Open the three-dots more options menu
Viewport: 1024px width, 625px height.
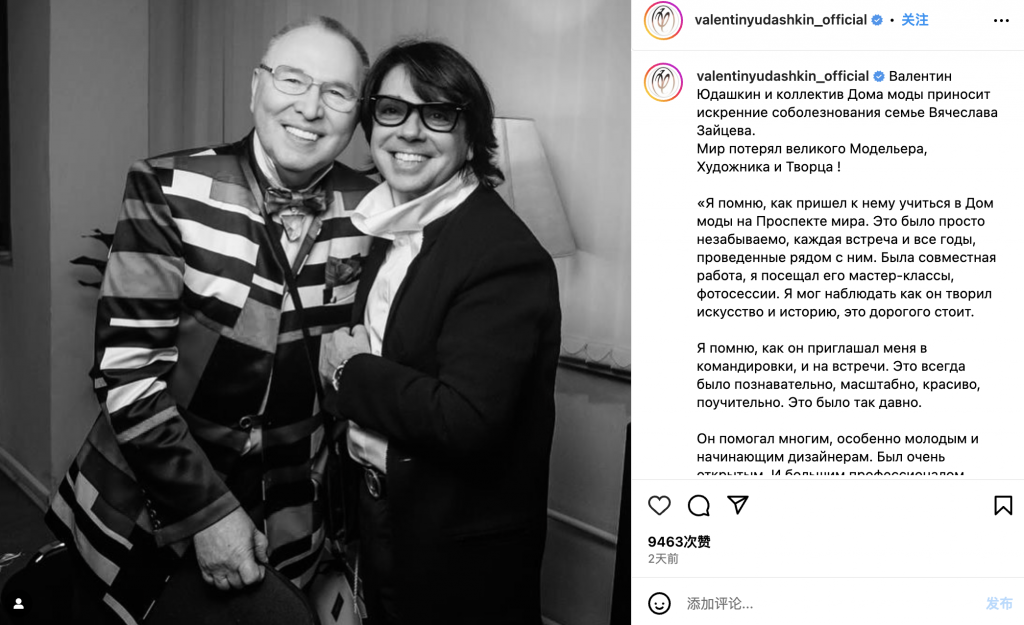tap(1001, 21)
